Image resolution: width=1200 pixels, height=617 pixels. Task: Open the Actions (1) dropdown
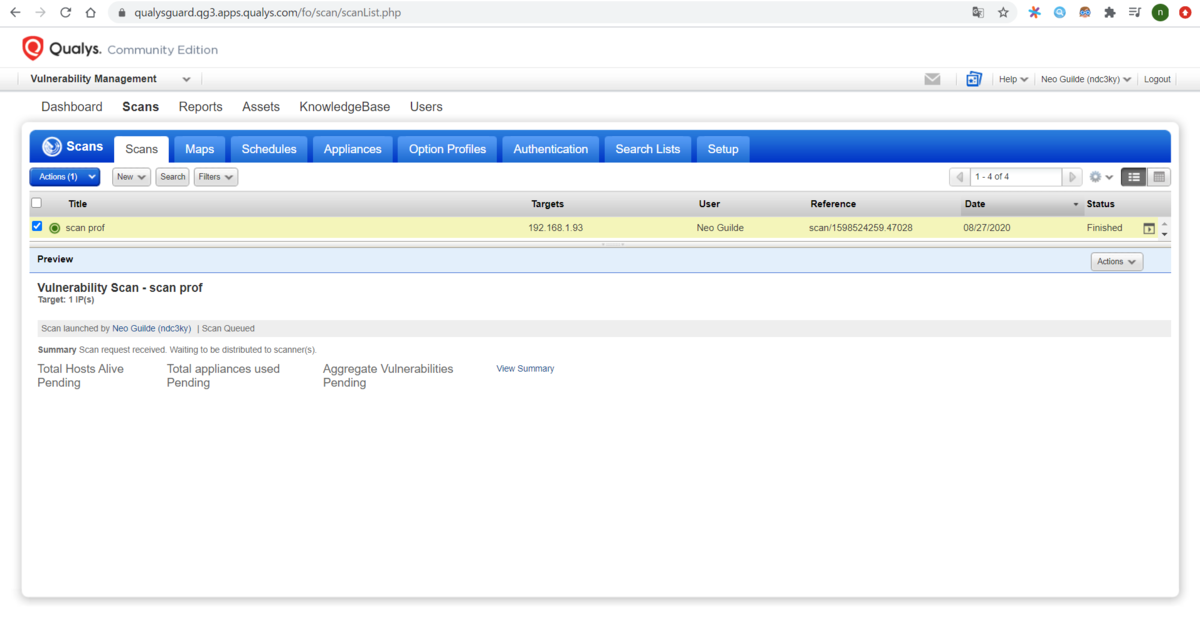point(64,176)
